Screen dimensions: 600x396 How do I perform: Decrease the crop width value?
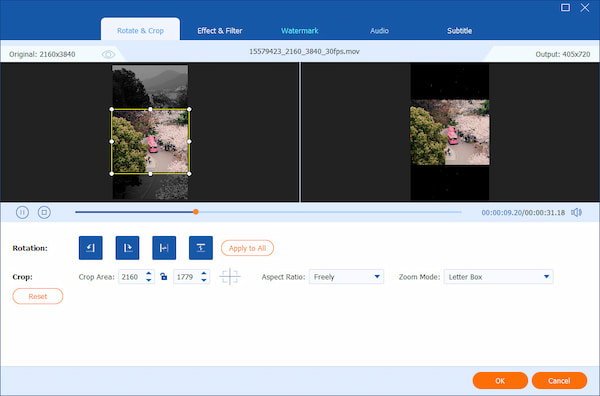149,280
